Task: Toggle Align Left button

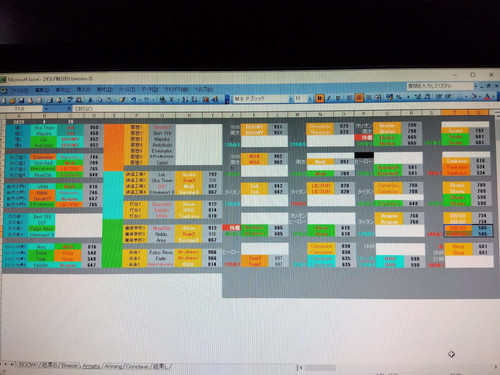Action: click(x=349, y=98)
